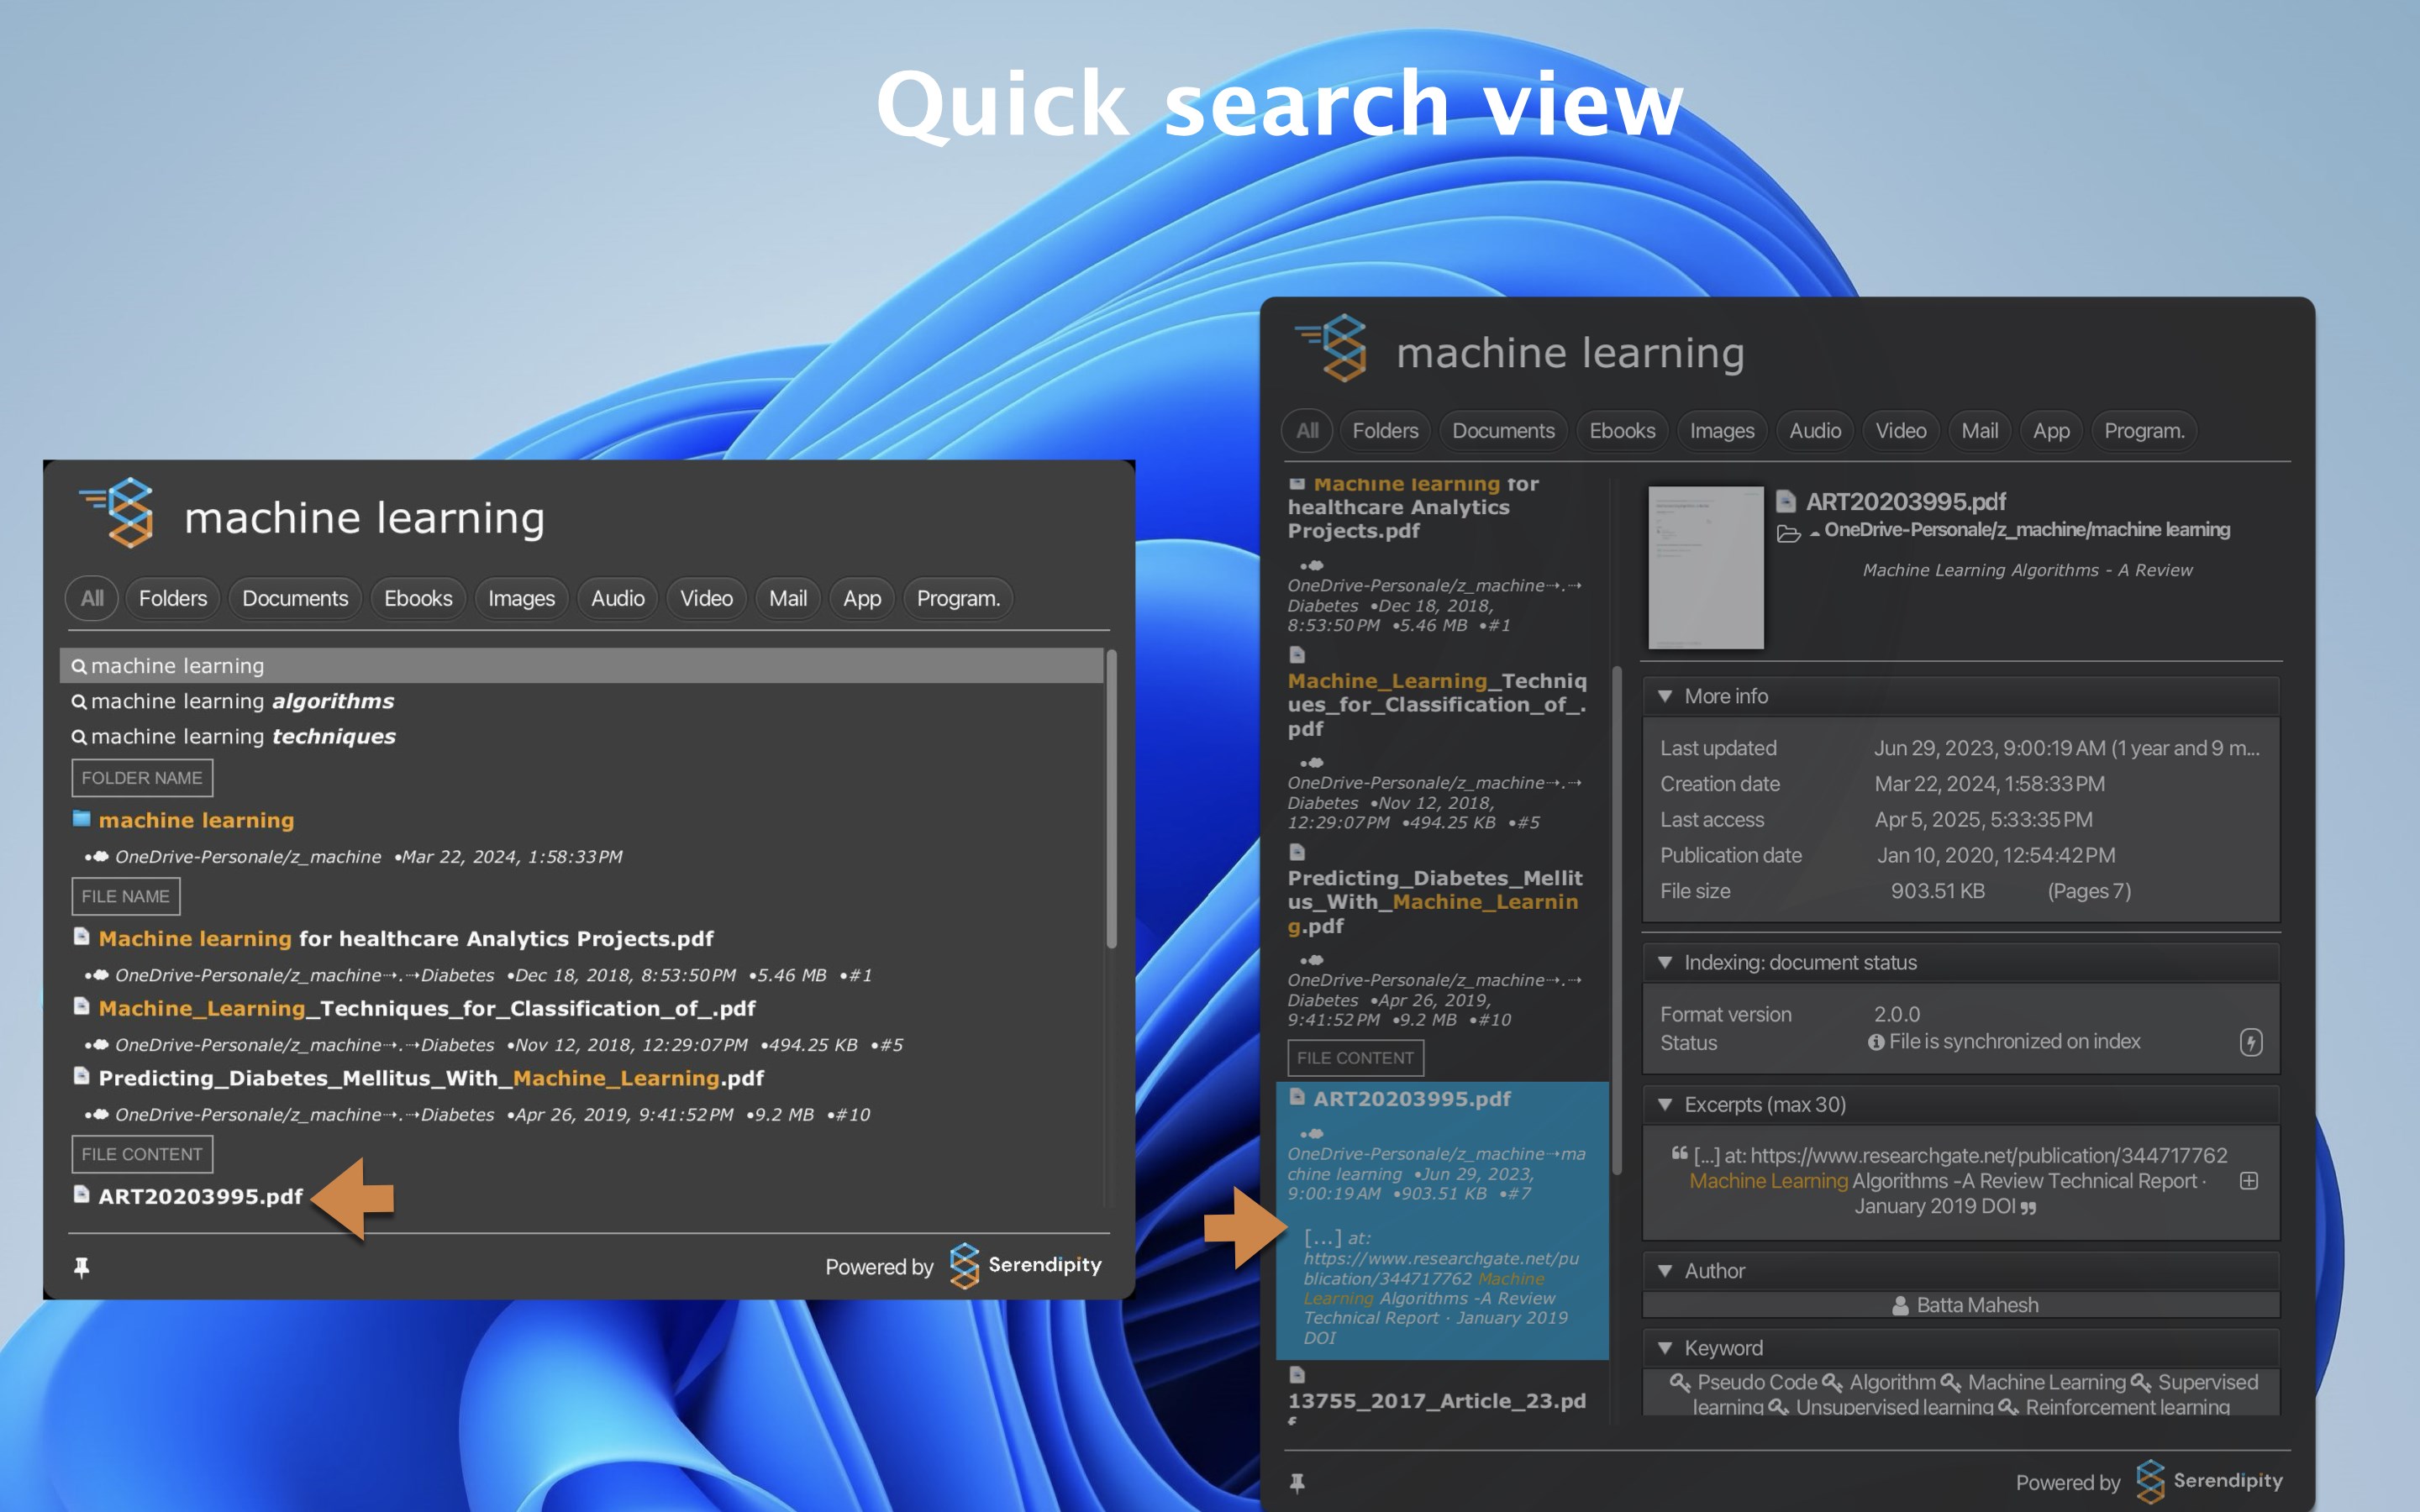Collapse the Excerpts (max 30) section
The image size is (2420, 1512).
pyautogui.click(x=1665, y=1104)
